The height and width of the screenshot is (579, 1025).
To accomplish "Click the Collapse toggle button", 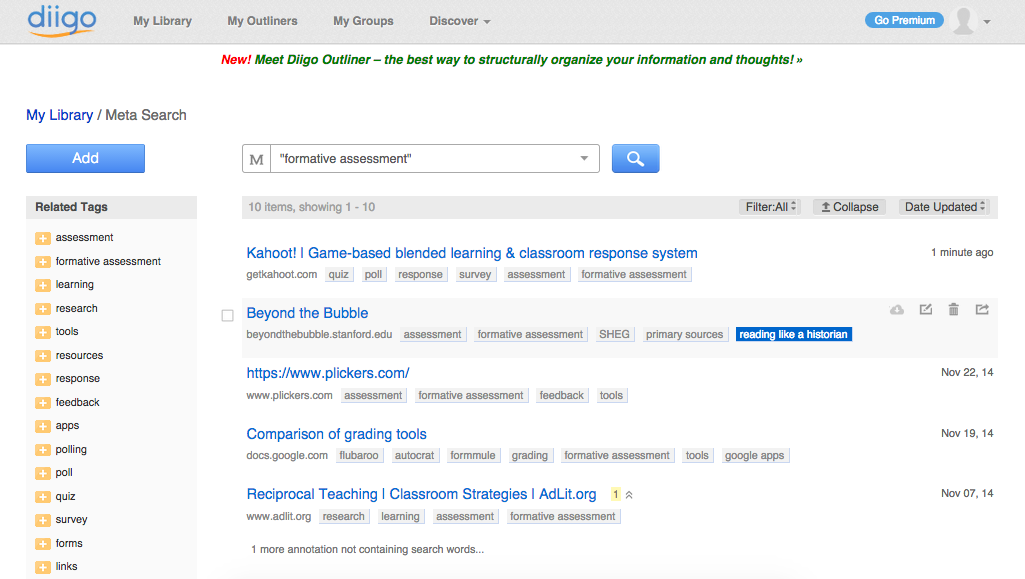I will 849,207.
